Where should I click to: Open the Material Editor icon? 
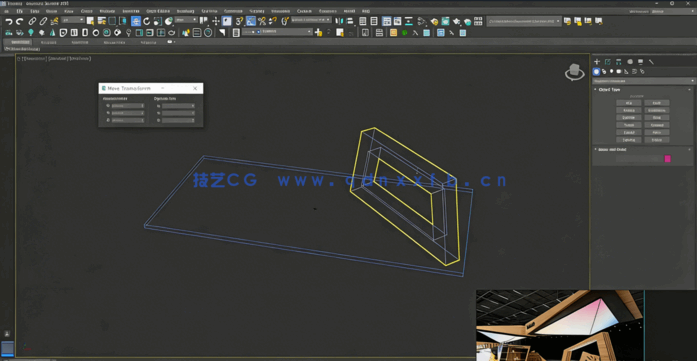coord(421,21)
